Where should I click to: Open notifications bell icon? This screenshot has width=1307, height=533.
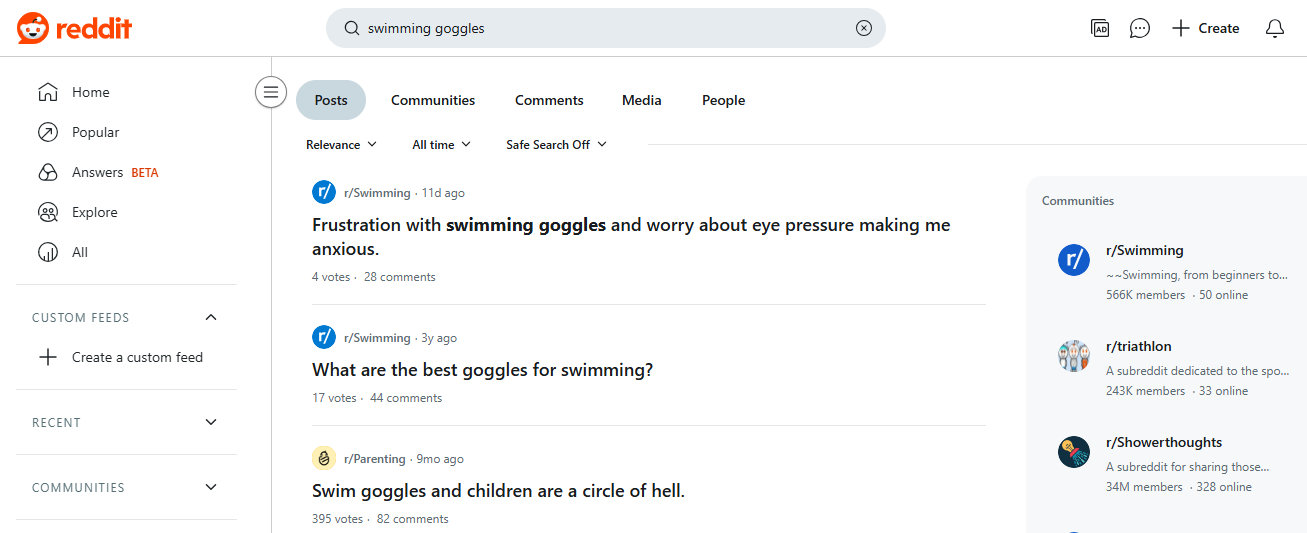pos(1274,28)
